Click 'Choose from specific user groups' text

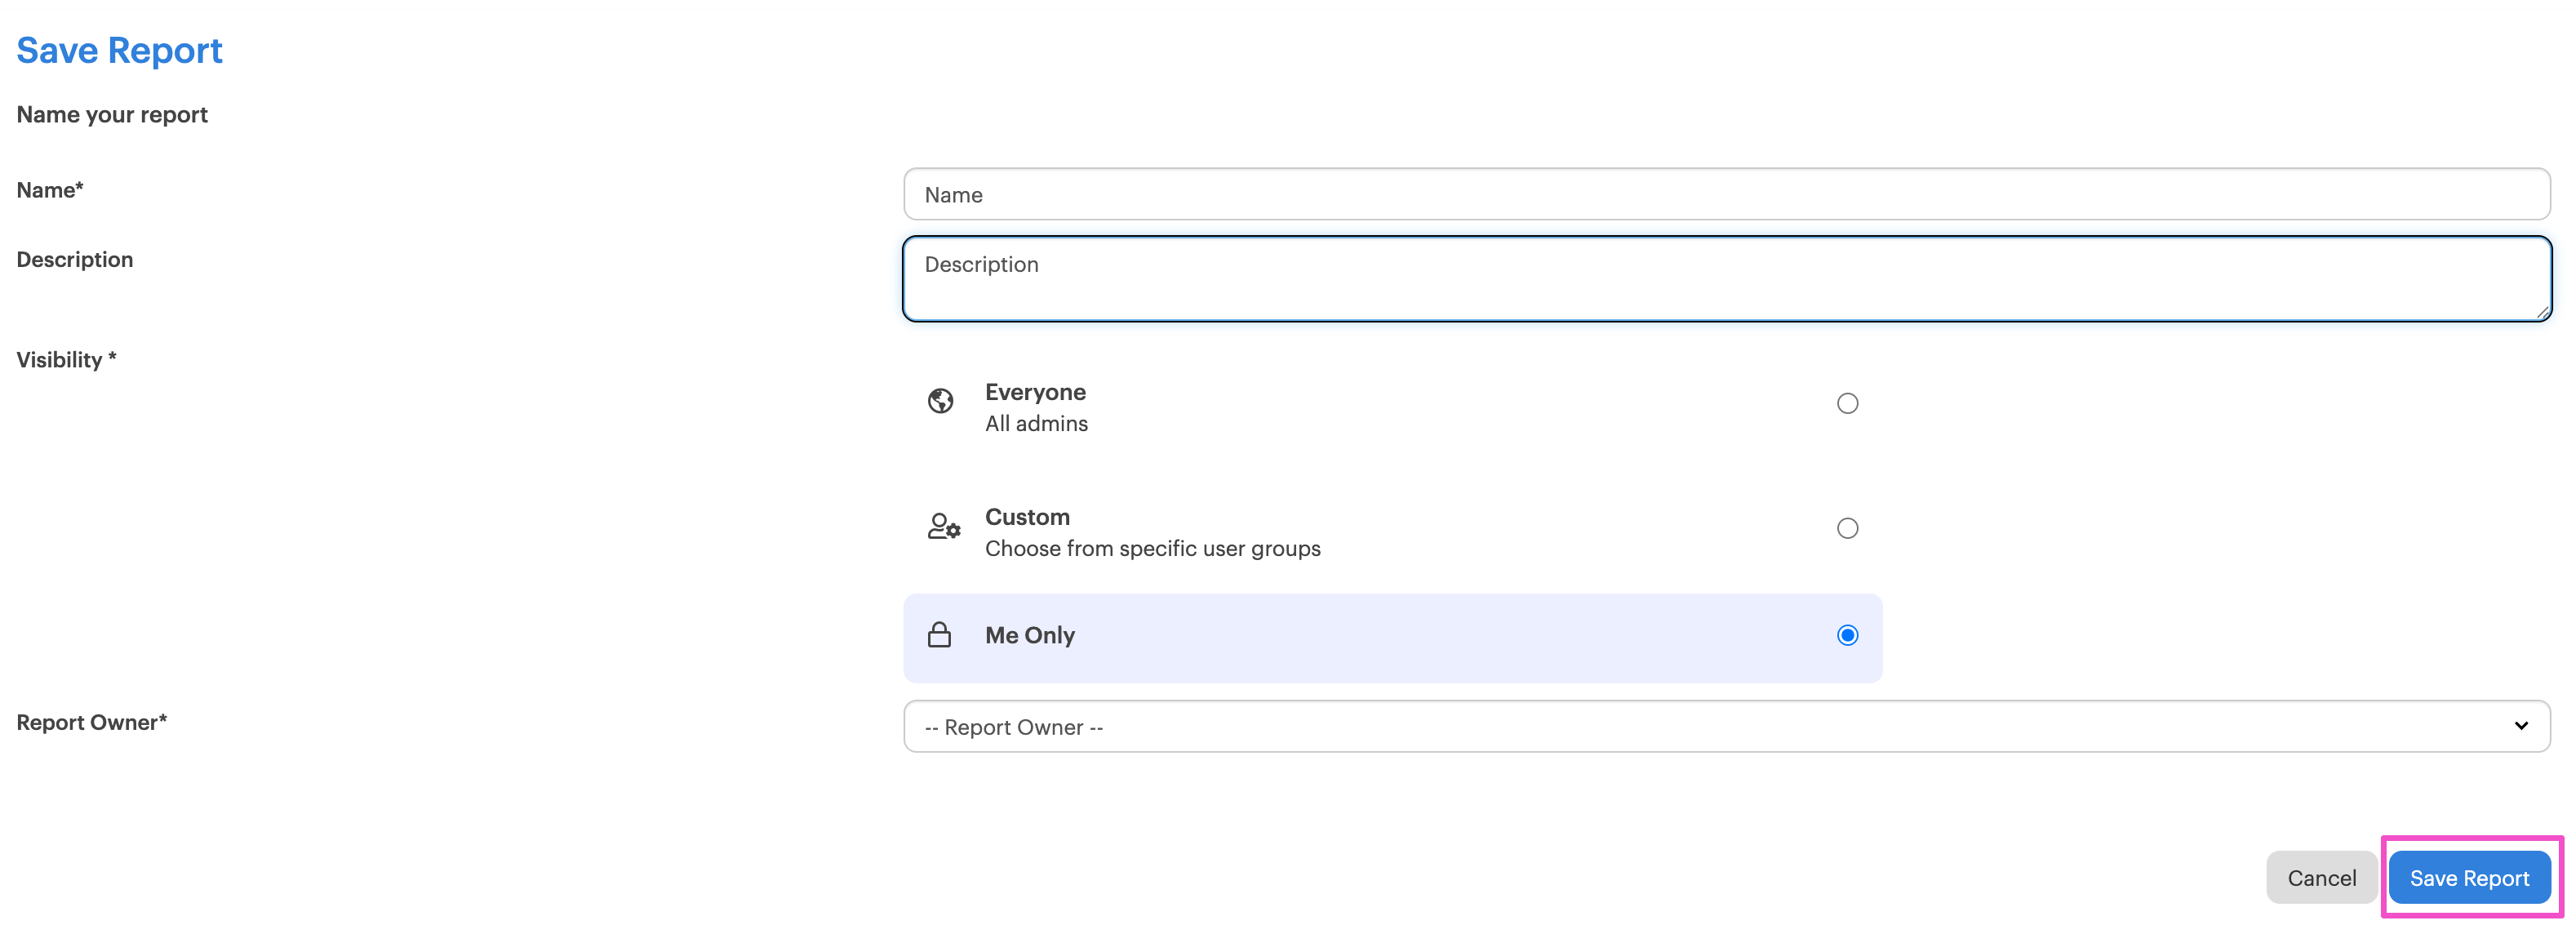pos(1152,548)
